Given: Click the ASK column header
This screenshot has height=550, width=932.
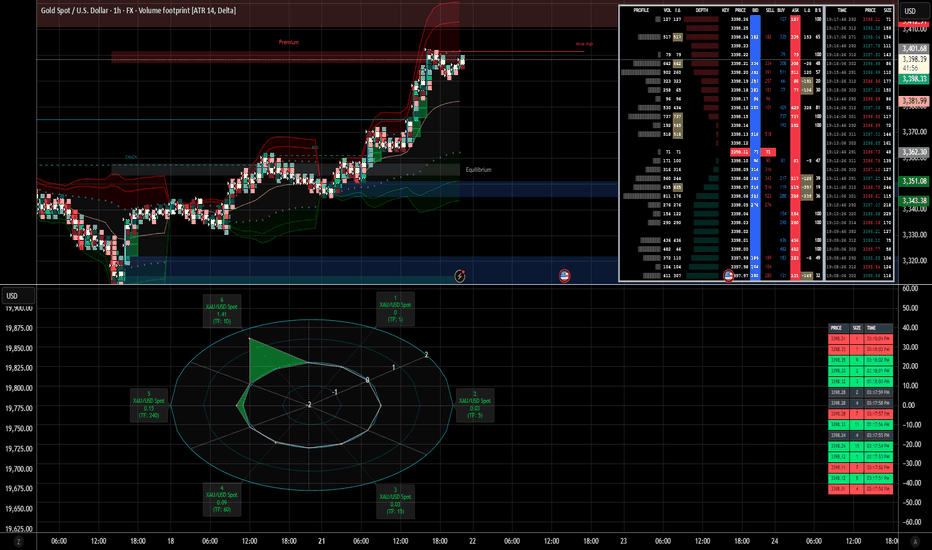Looking at the screenshot, I should click(795, 10).
